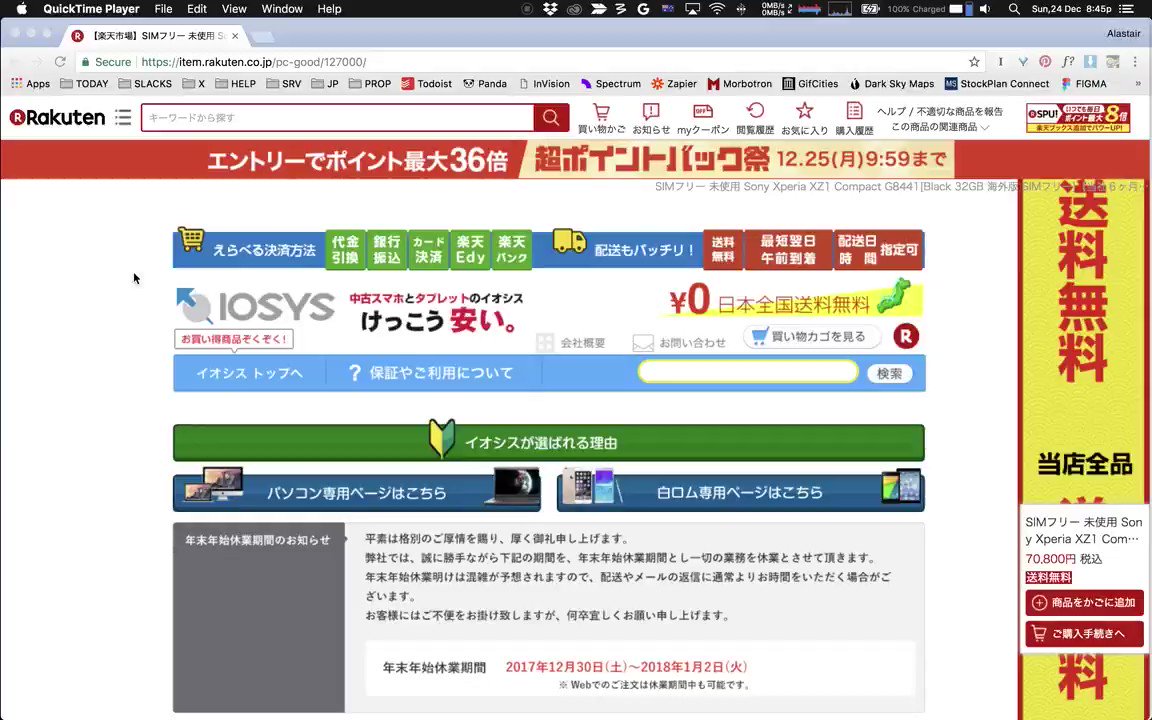Open the Notification Center menu bar icon

coord(1125,9)
